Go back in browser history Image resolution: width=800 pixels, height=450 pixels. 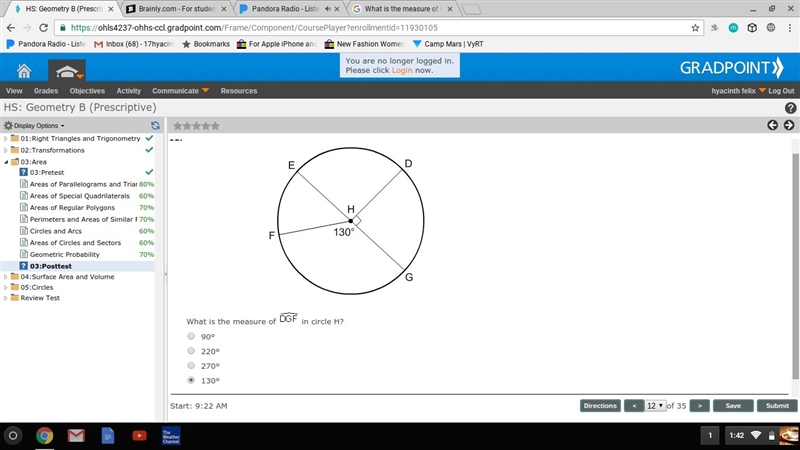pos(11,28)
